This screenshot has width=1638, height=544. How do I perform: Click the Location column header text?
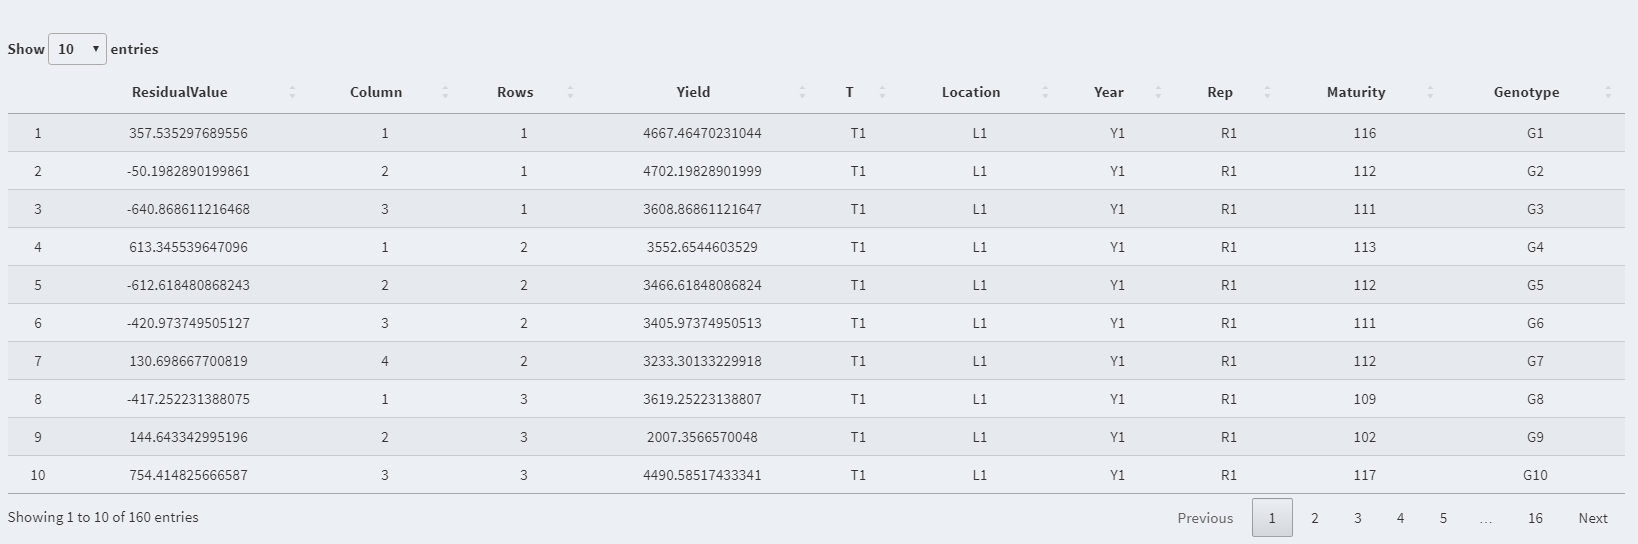point(971,92)
